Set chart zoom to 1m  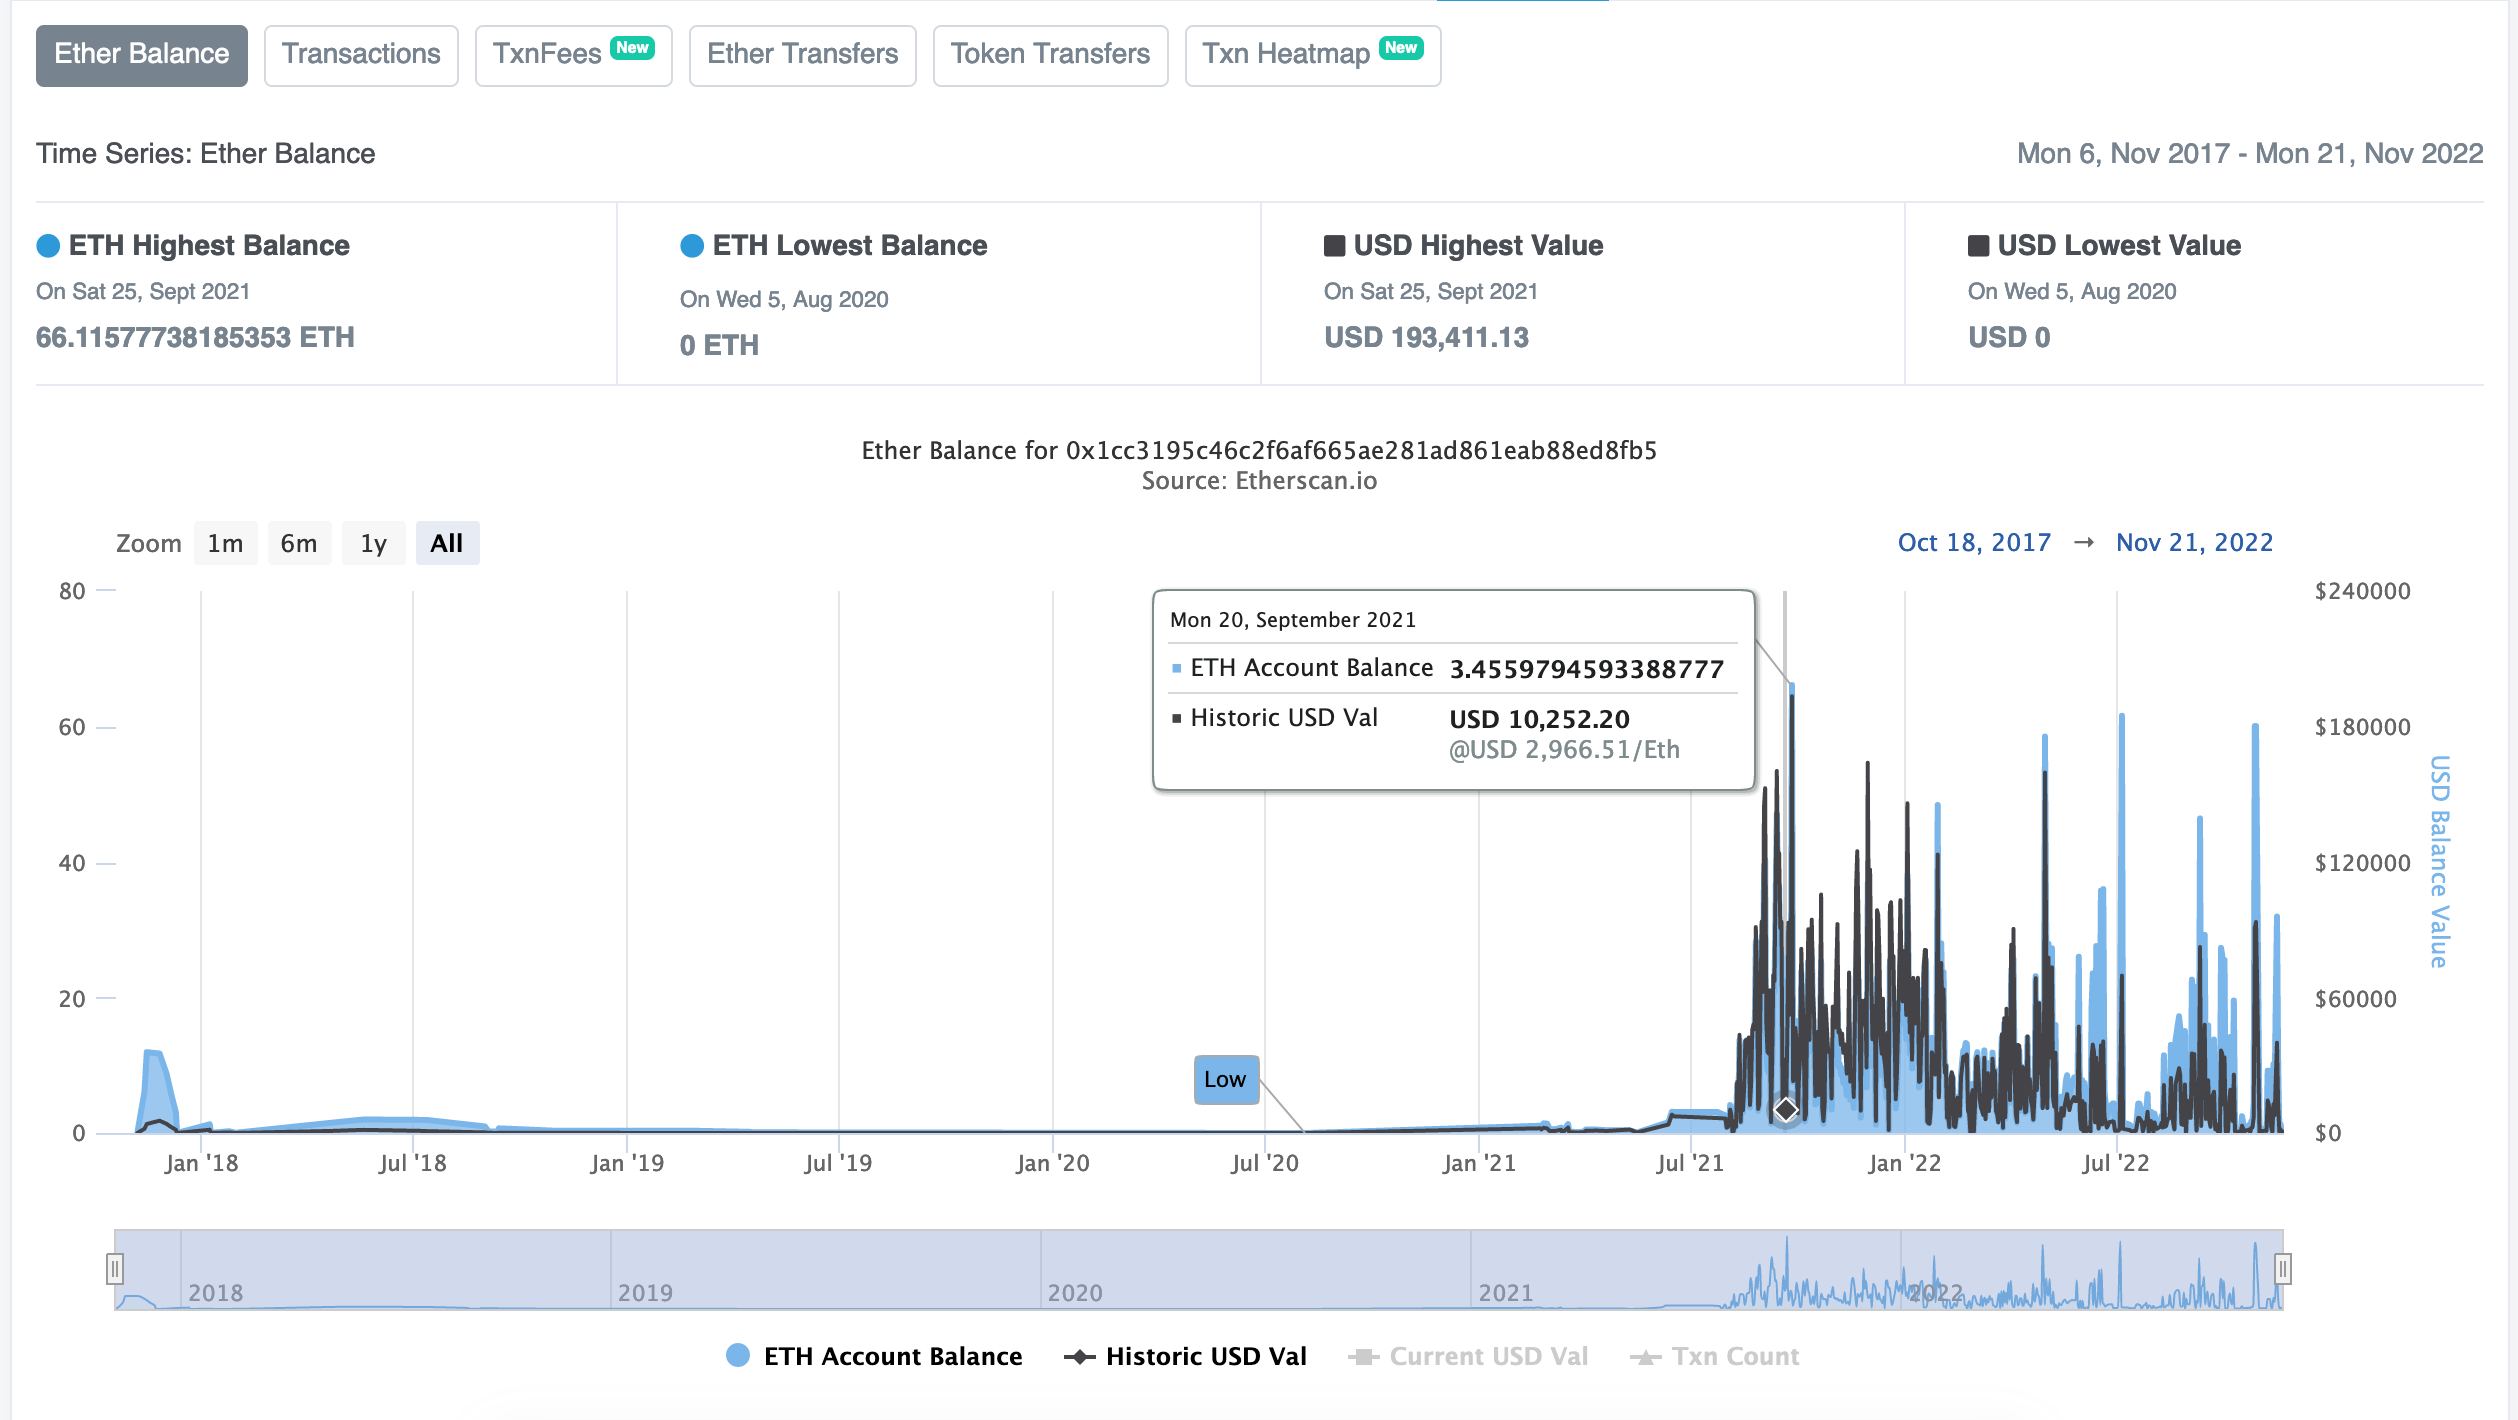225,543
